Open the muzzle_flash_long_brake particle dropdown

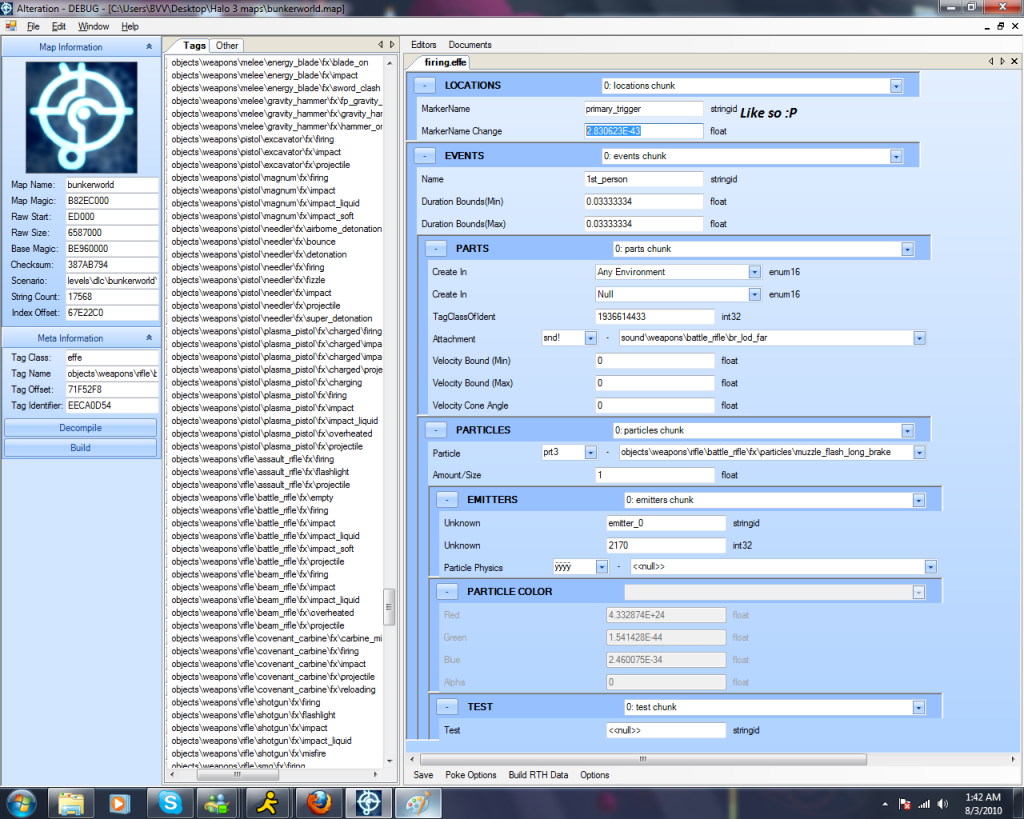(x=919, y=453)
